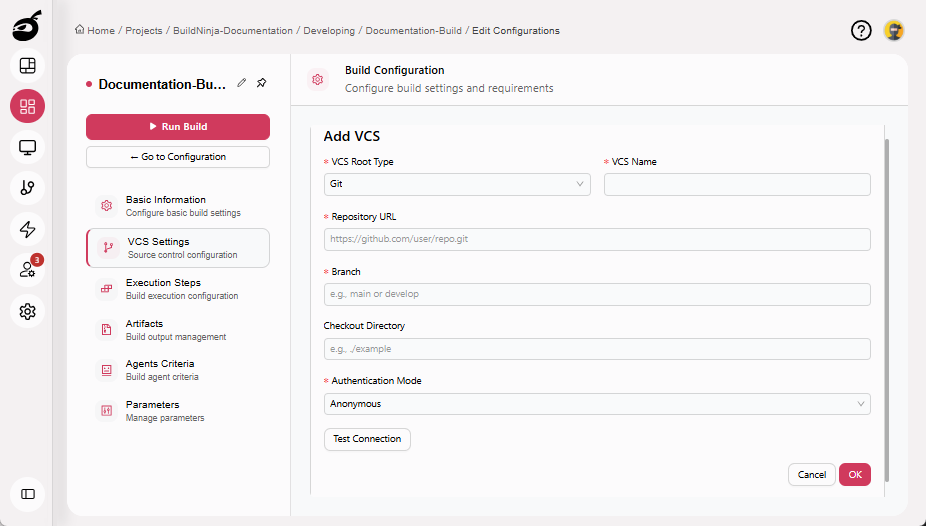Open the branch VCS icon in sidebar
This screenshot has width=926, height=526.
pyautogui.click(x=27, y=188)
